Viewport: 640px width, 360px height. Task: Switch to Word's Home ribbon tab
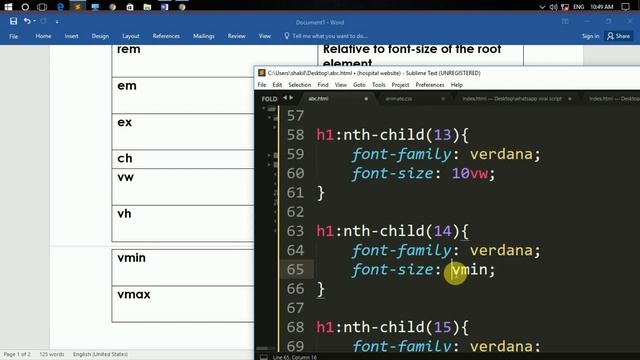[43, 36]
